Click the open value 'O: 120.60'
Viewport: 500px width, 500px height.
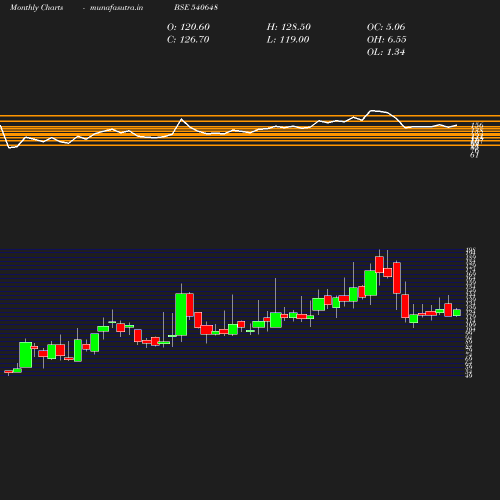click(188, 27)
